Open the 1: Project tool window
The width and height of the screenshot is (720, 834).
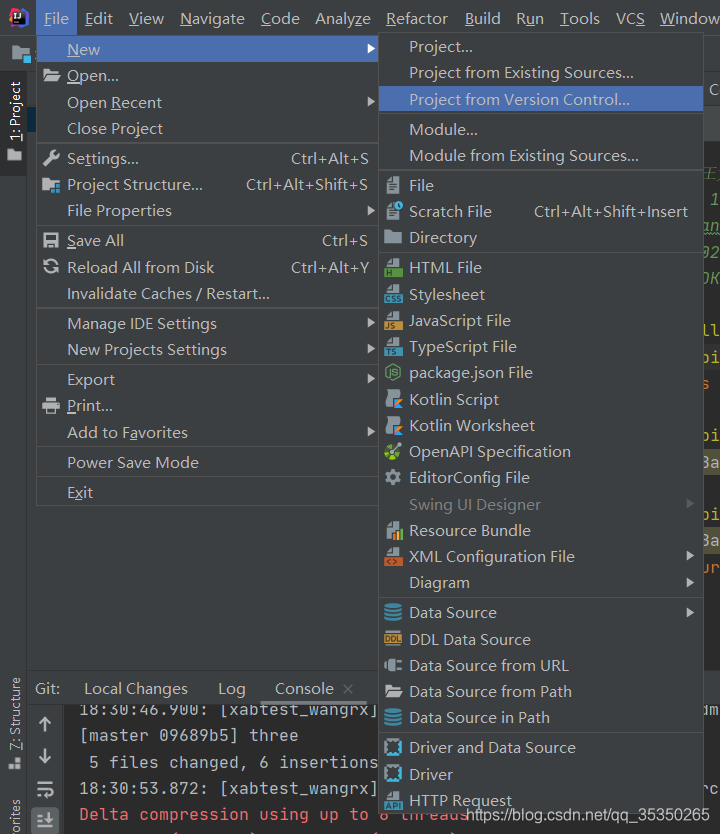tap(14, 121)
